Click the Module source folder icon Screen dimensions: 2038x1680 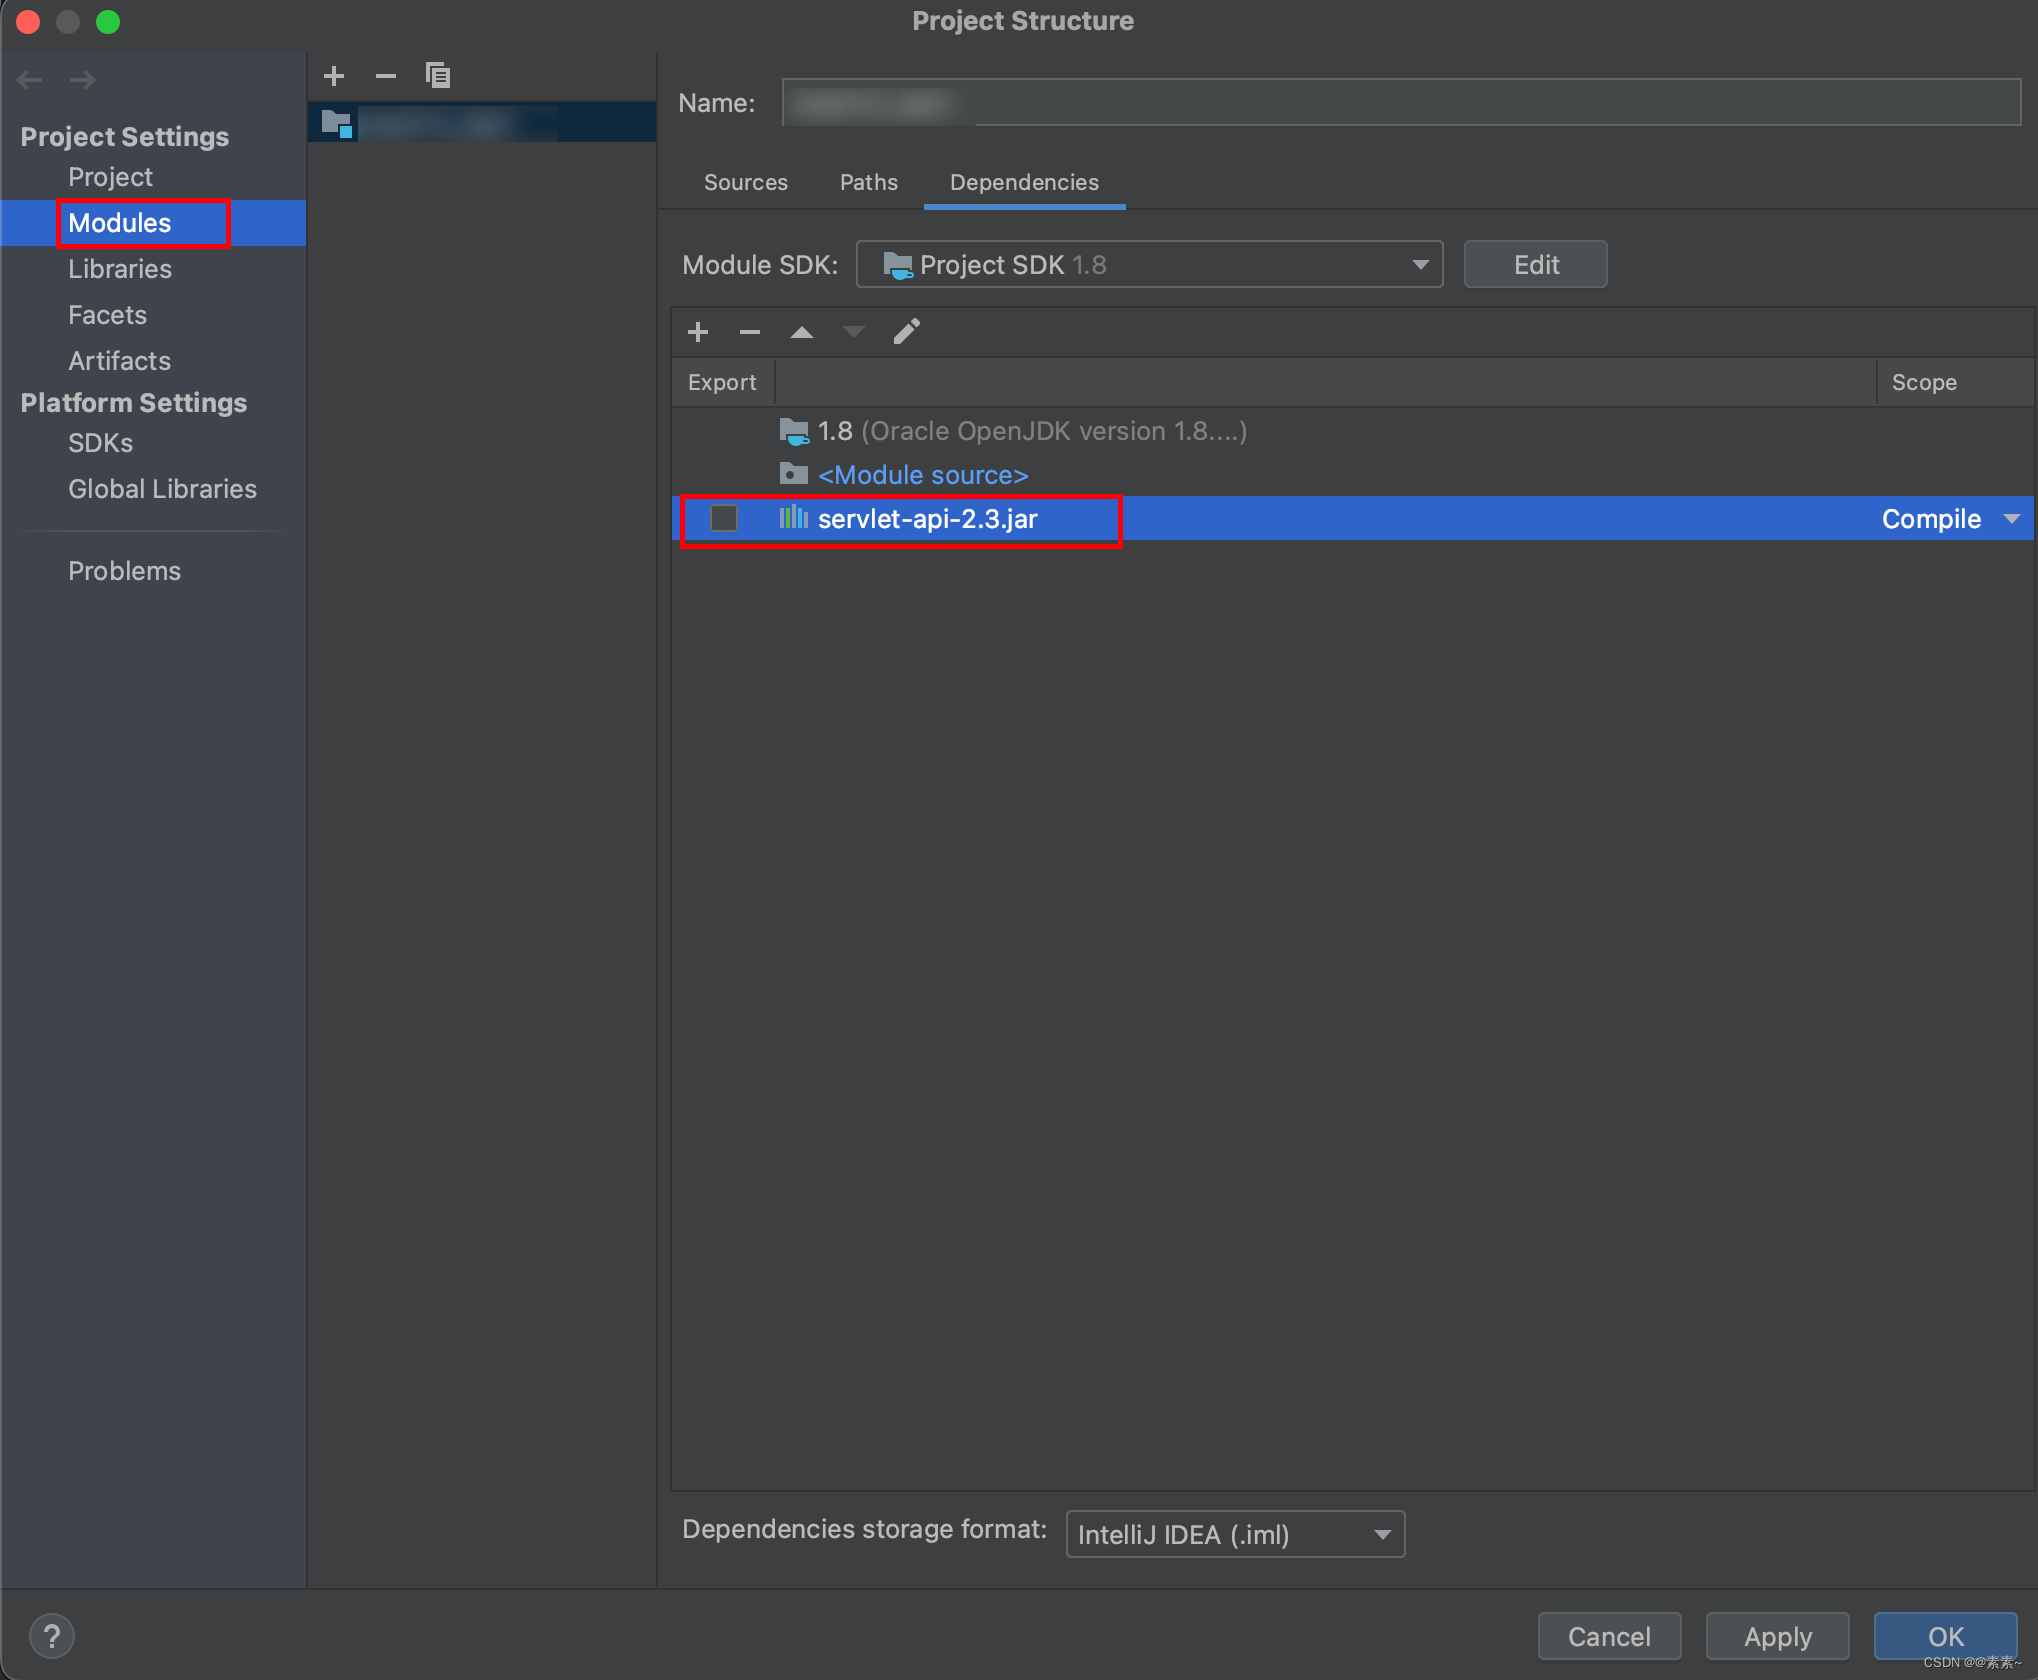794,474
